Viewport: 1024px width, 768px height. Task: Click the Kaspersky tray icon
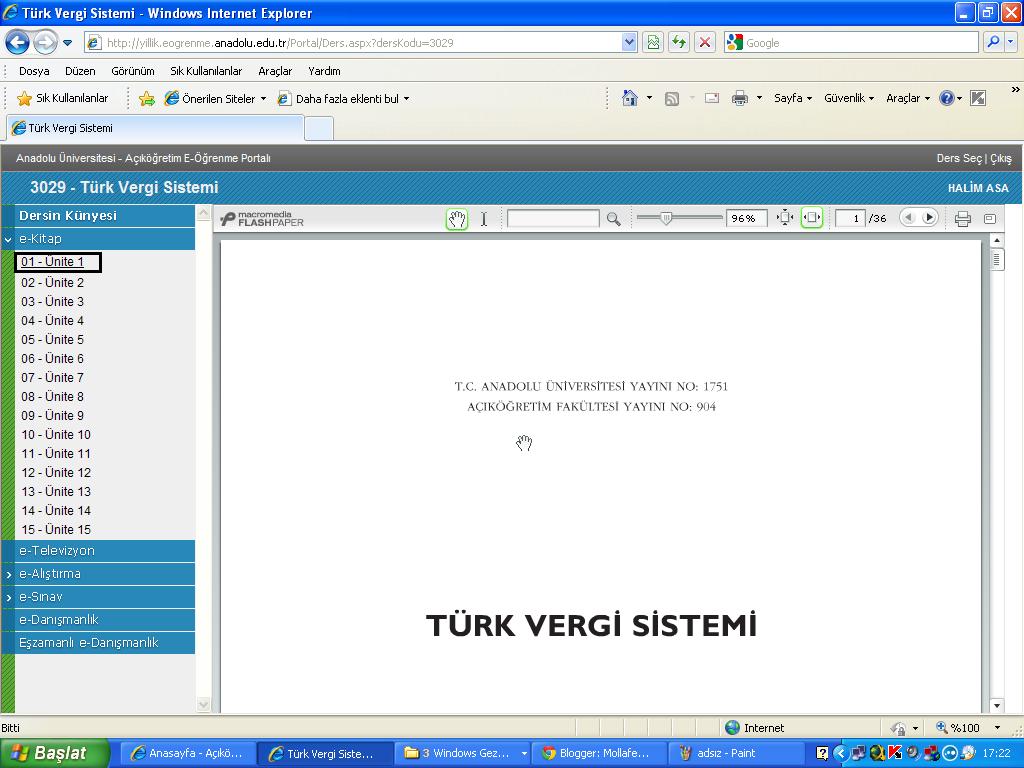[x=895, y=753]
